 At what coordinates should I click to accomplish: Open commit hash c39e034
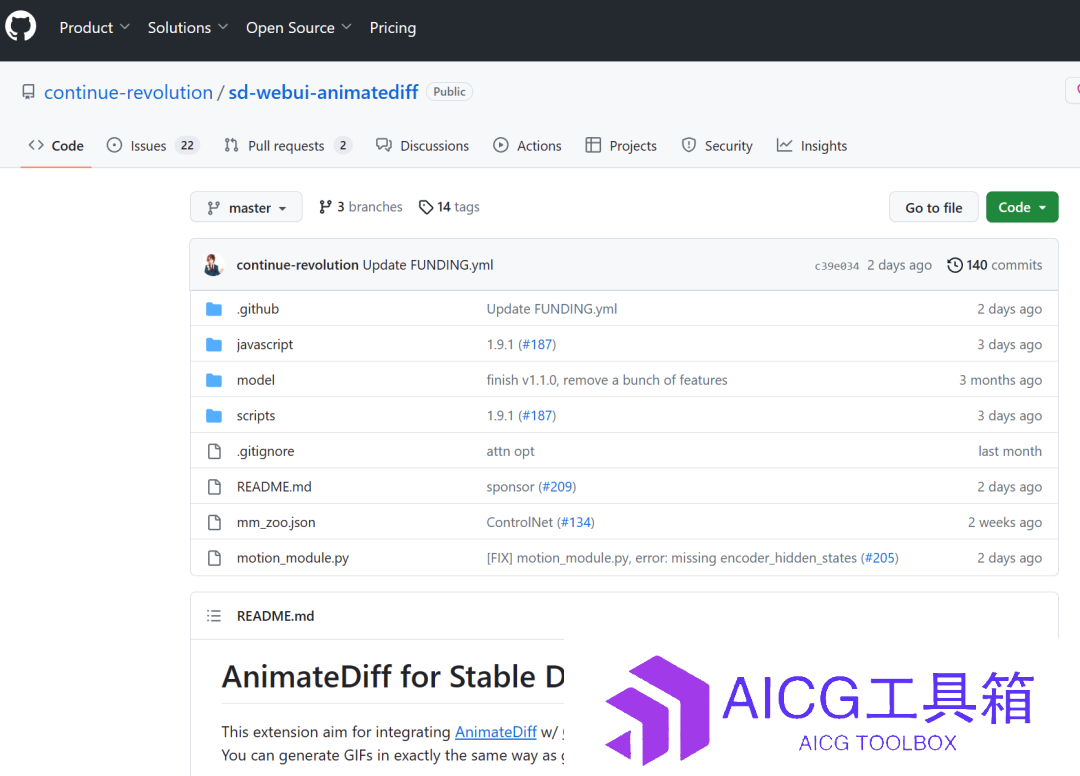(837, 266)
